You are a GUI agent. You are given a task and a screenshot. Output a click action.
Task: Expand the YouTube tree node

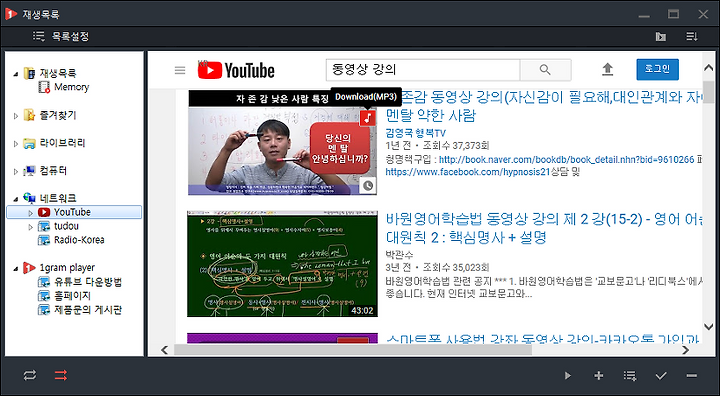(x=31, y=213)
